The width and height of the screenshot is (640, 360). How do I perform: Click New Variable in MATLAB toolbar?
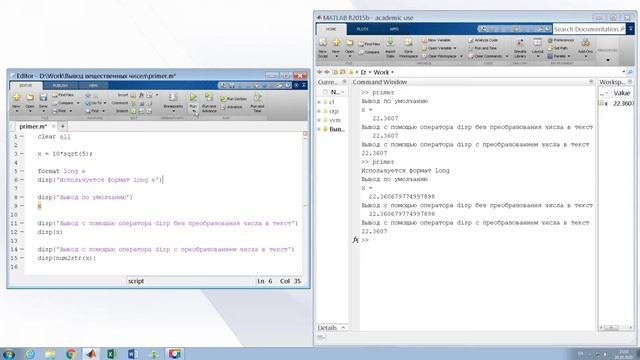click(436, 40)
